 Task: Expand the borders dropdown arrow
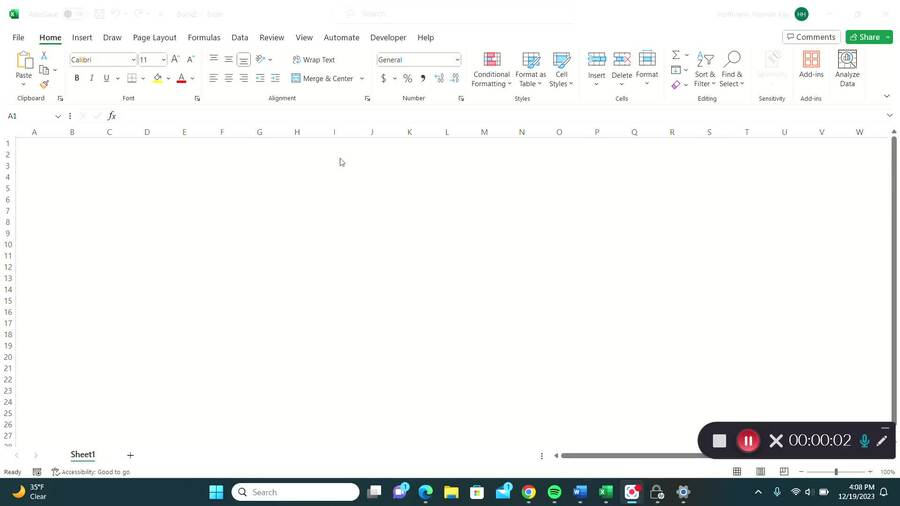tap(143, 78)
